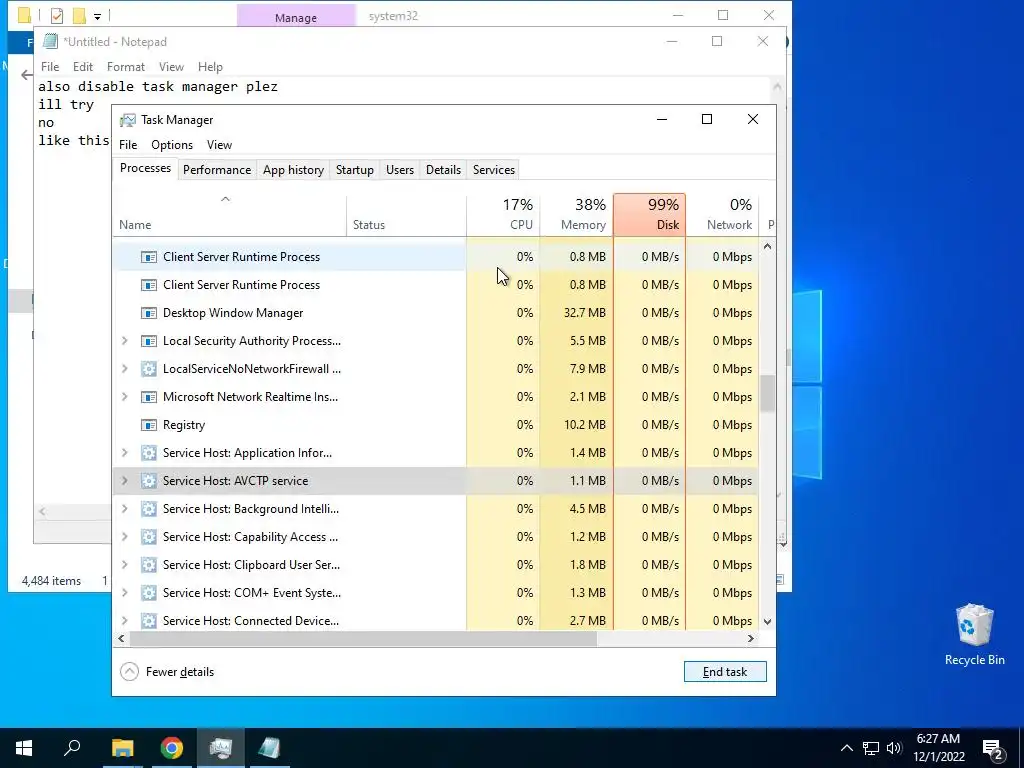Expand Service Host: AVCTP service
Screen dimensions: 1024x768
click(125, 481)
